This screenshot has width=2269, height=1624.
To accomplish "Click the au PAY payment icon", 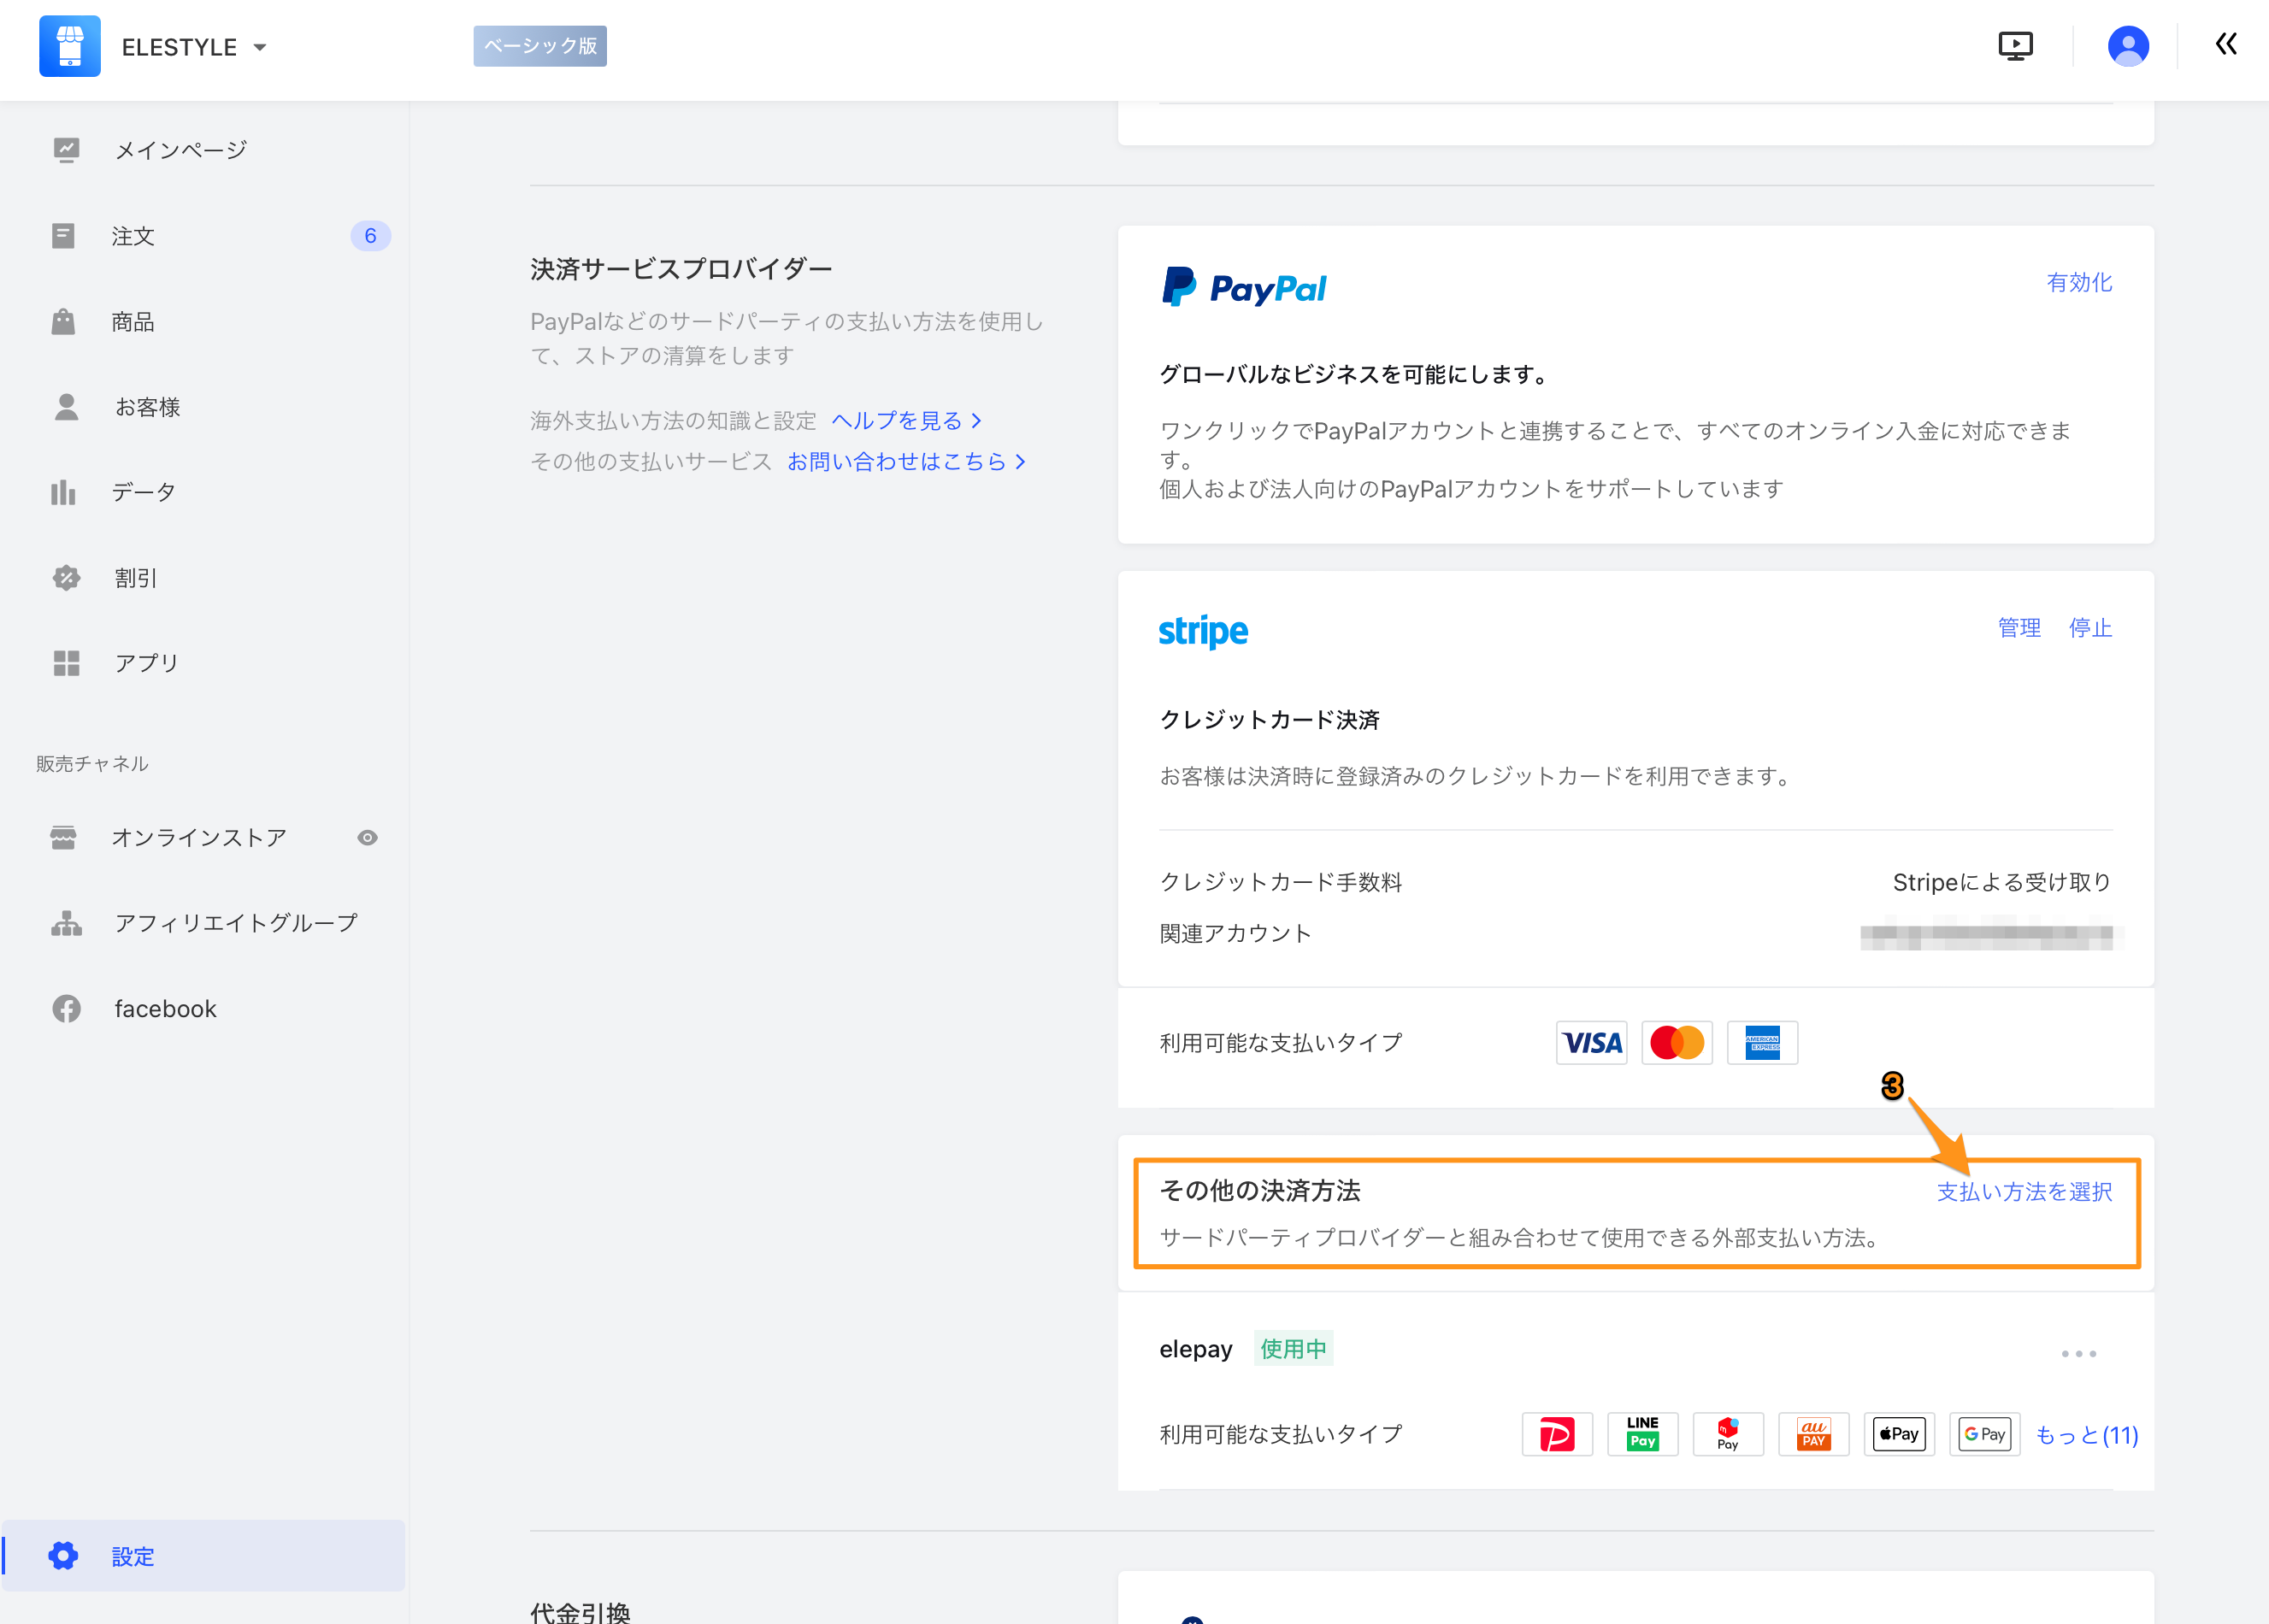I will tap(1813, 1434).
